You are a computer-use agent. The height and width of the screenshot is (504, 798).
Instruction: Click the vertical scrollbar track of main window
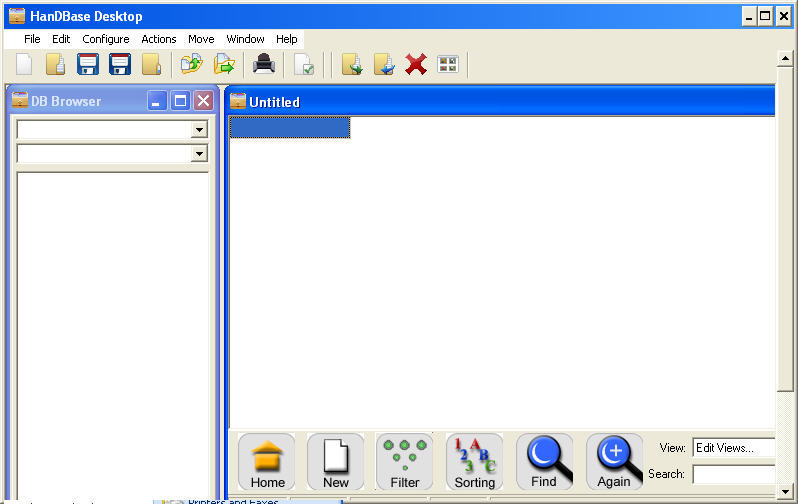[x=785, y=438]
